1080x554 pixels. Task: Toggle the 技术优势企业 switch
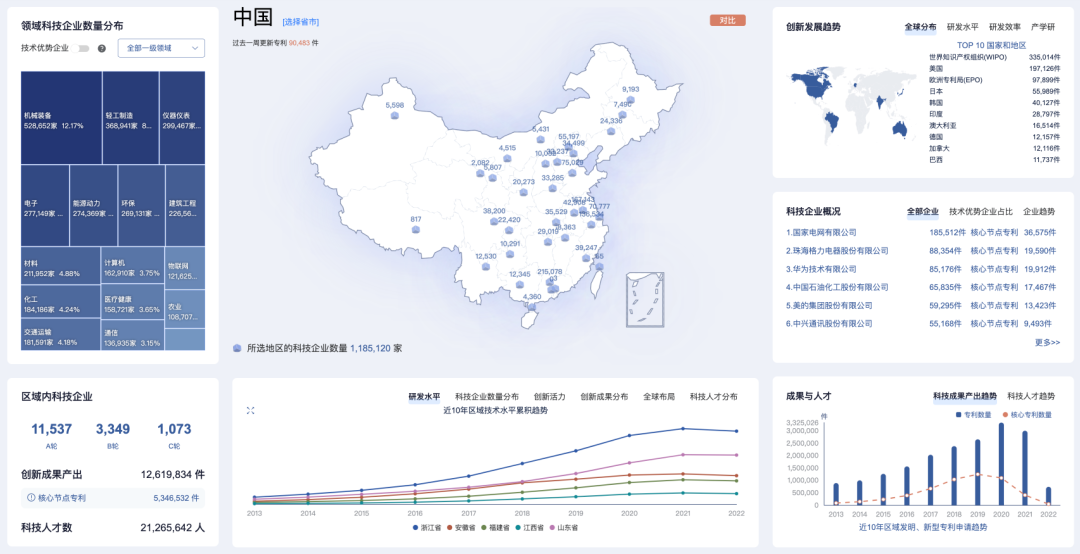pyautogui.click(x=83, y=48)
